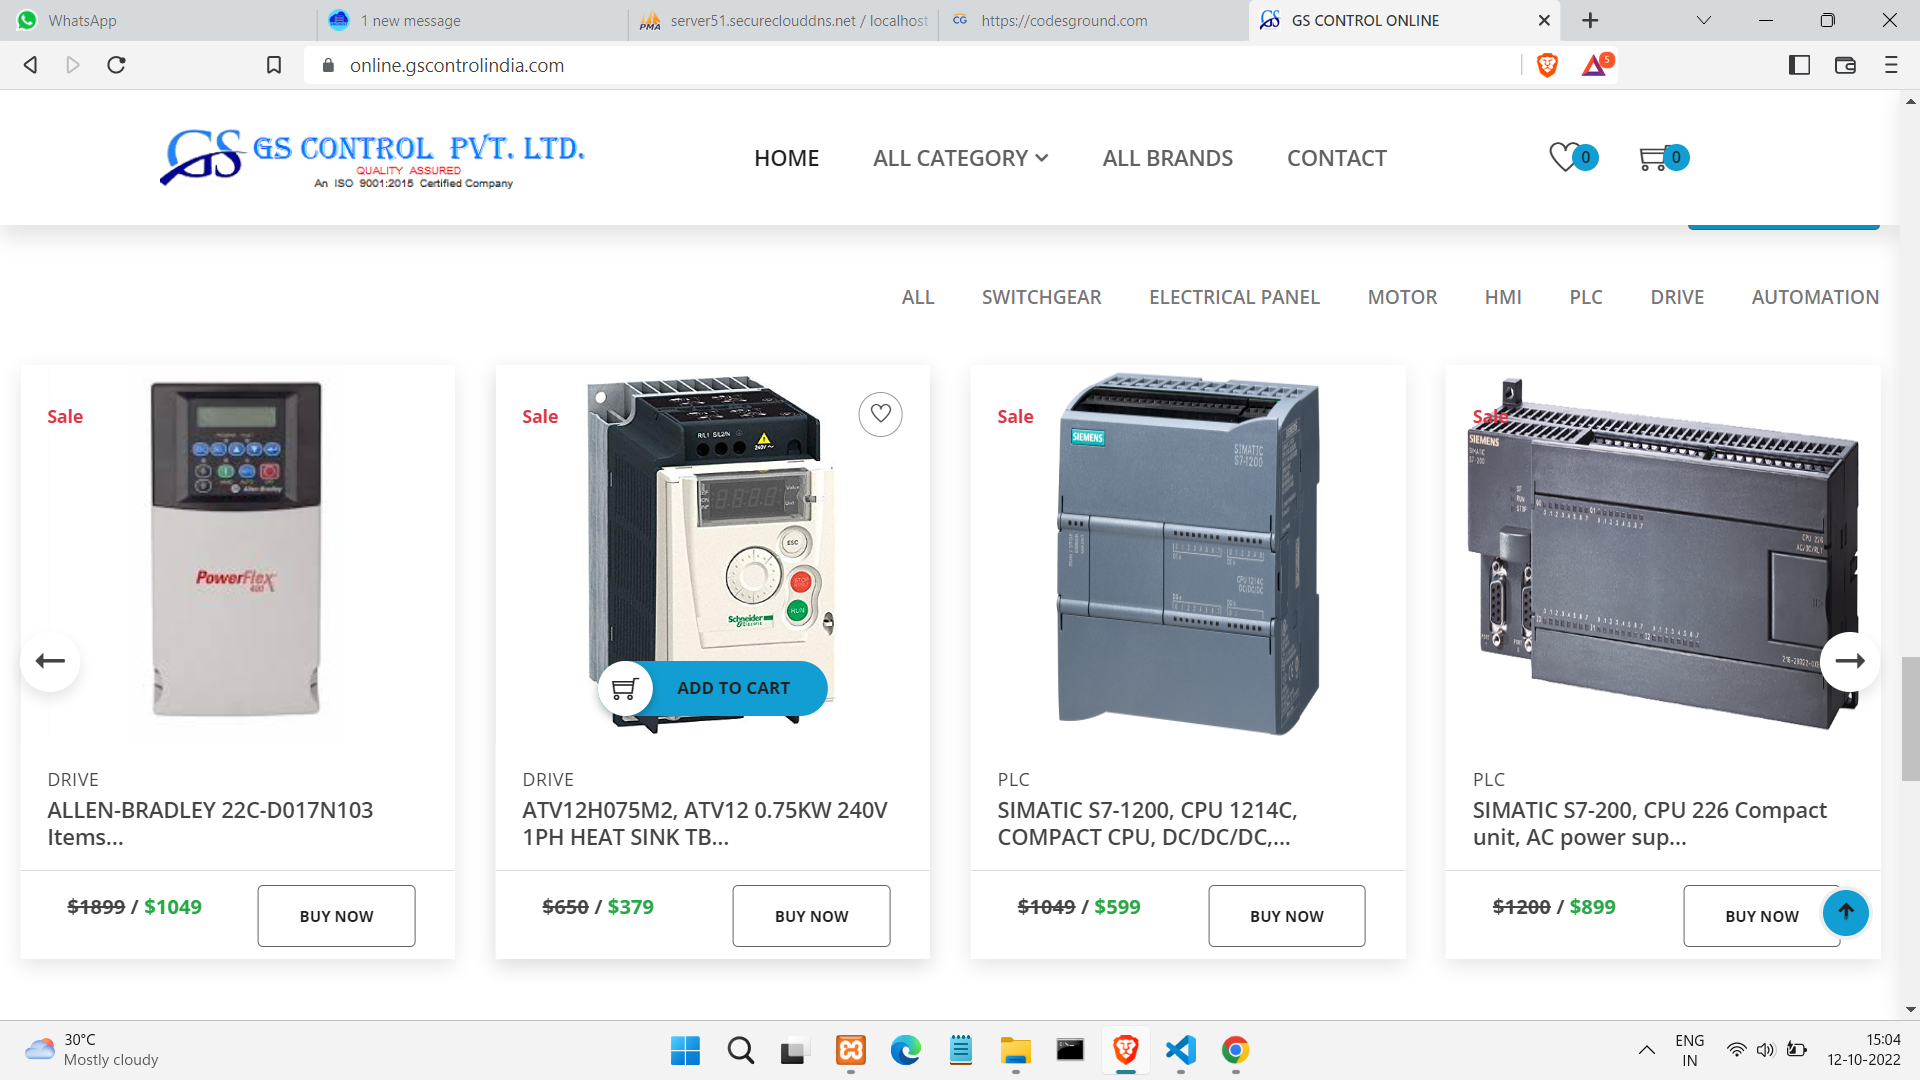Click the blue scroll-to-top arrow button
This screenshot has height=1080, width=1920.
pos(1846,912)
